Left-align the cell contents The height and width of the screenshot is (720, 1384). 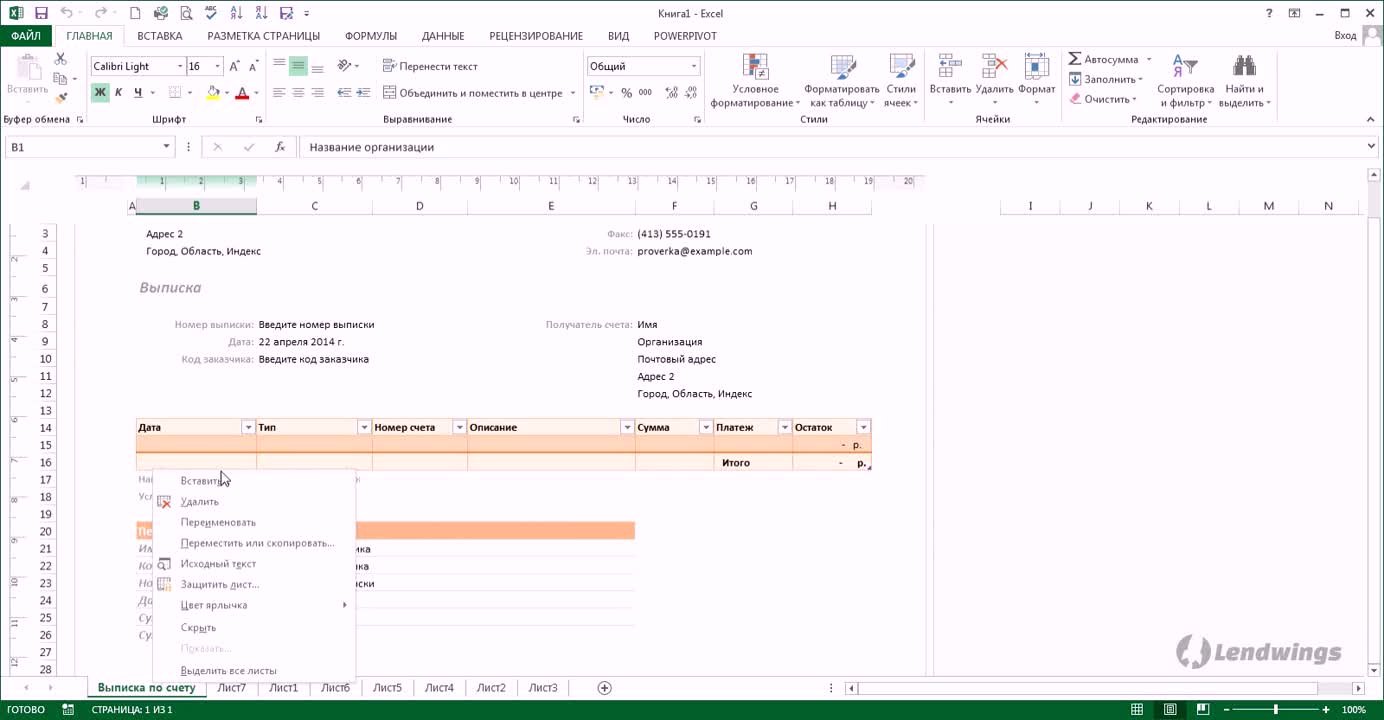(x=279, y=93)
